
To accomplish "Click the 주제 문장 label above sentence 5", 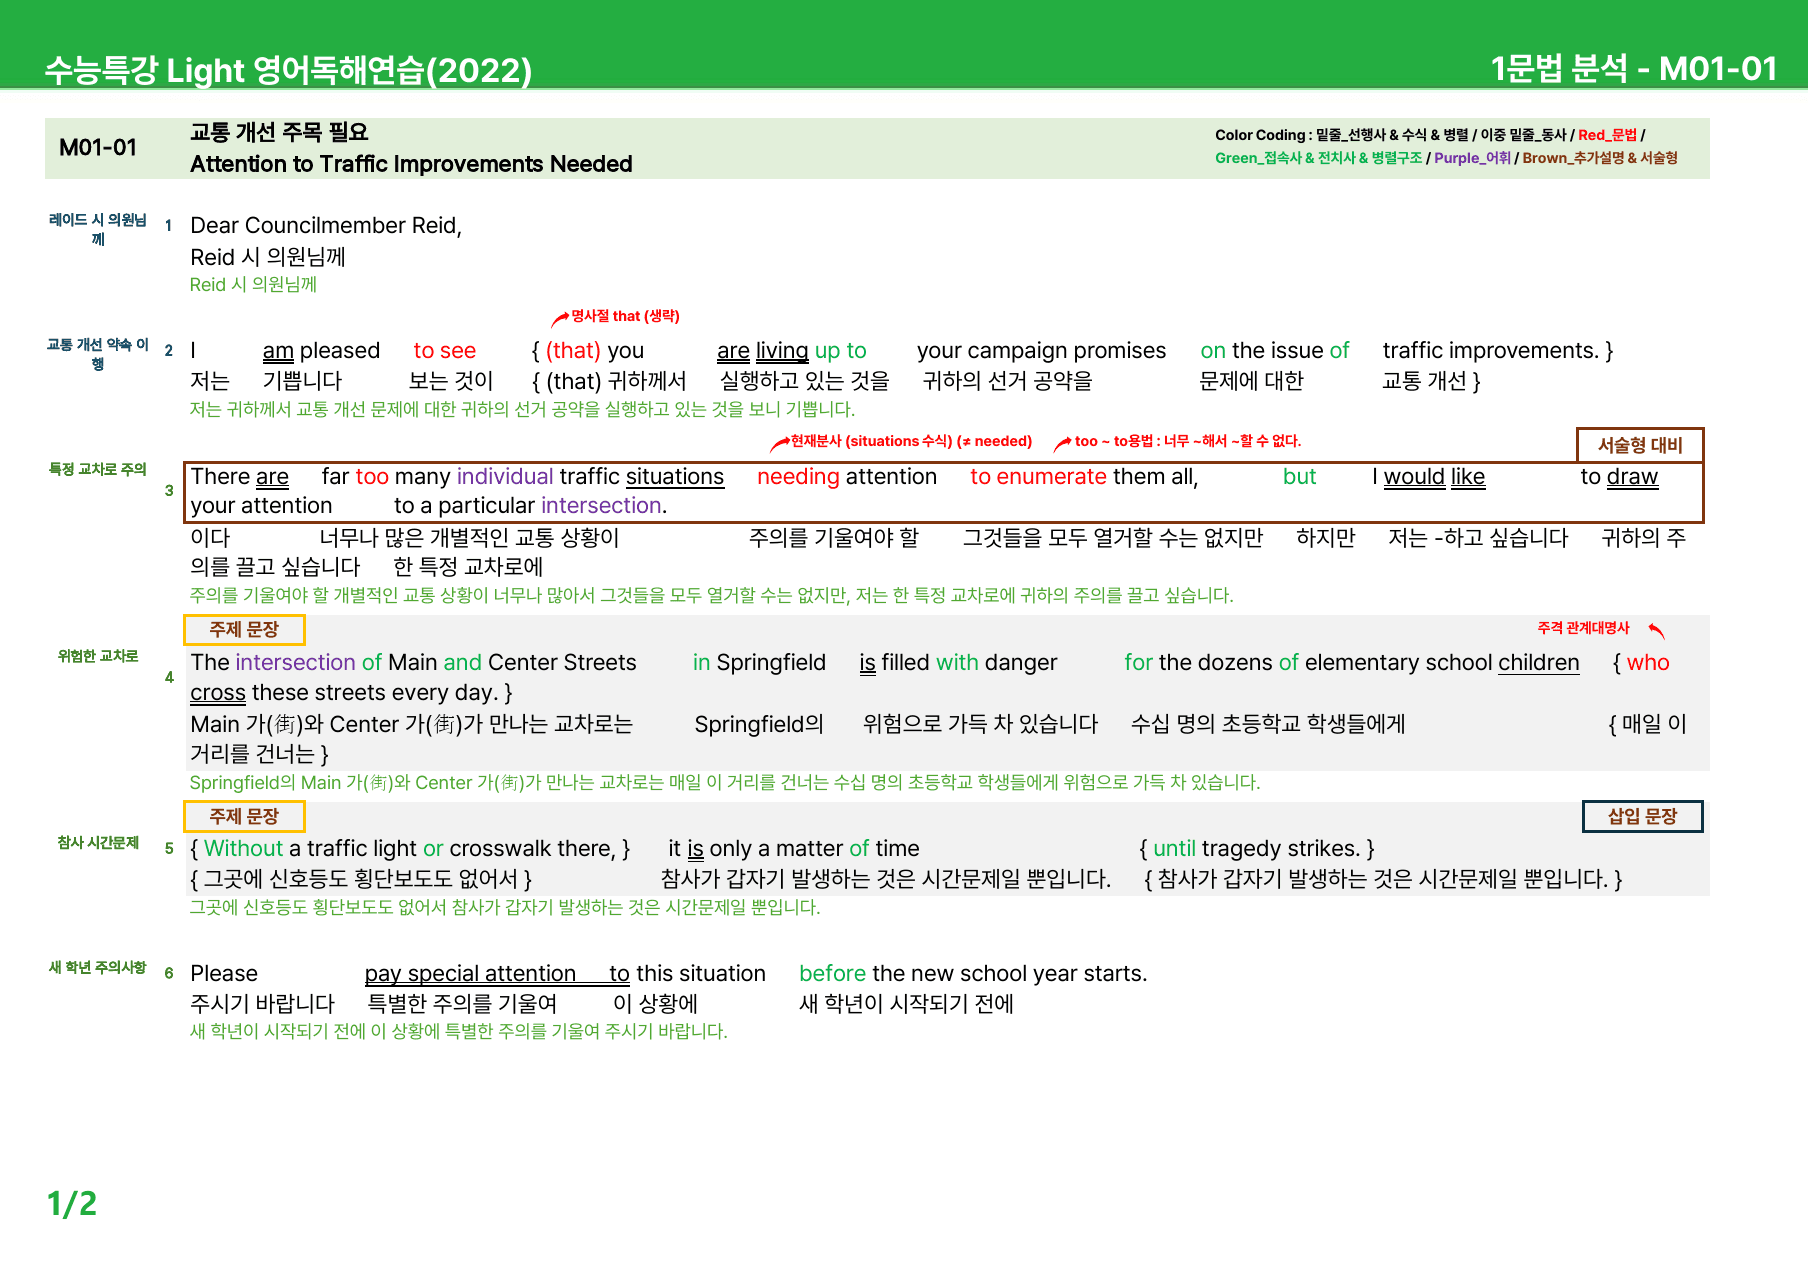I will click(x=244, y=816).
